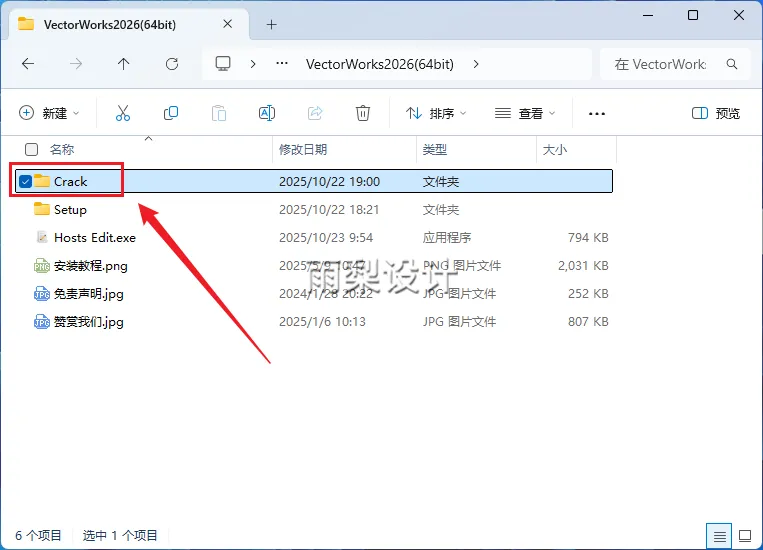The image size is (763, 550).
Task: Select the Setup folder name
Action: coord(70,210)
